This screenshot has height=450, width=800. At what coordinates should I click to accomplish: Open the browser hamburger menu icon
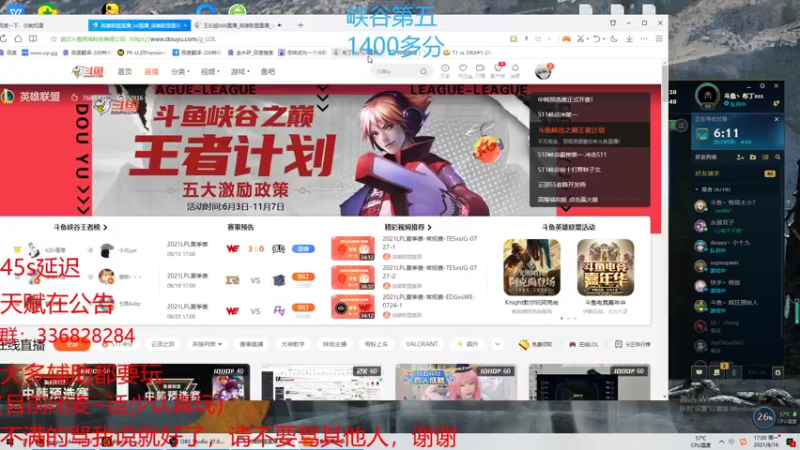[x=659, y=39]
